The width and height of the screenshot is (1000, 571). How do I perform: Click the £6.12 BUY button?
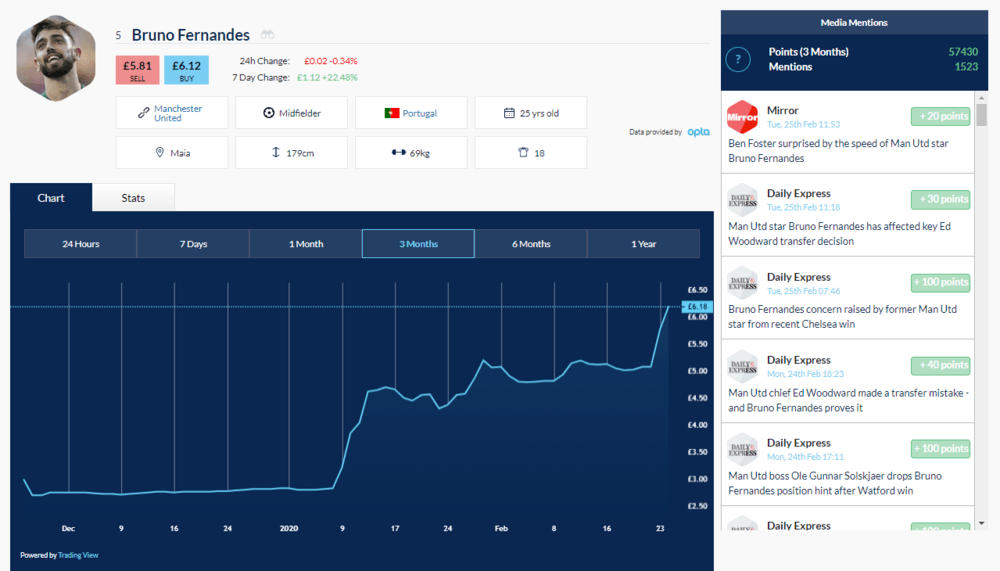coord(186,70)
